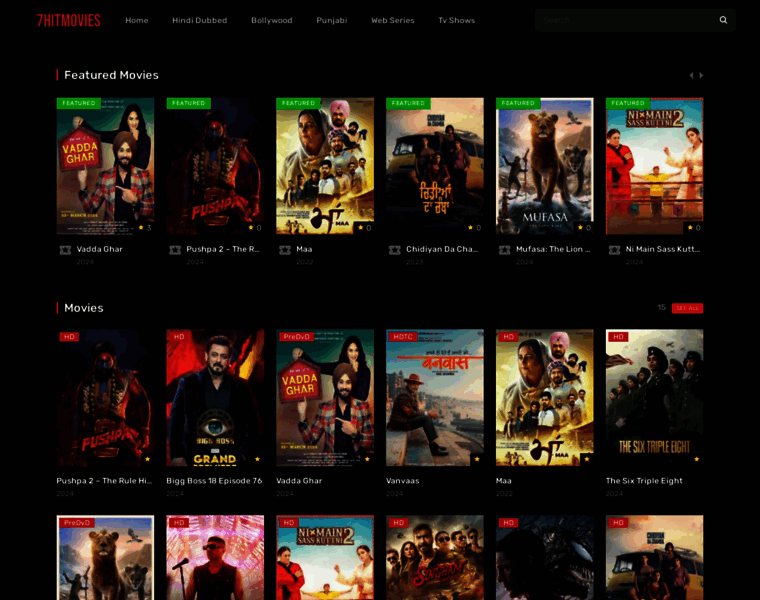Click title Pushpa 2 - The Rule Hi...
760x600 pixels.
pyautogui.click(x=104, y=481)
